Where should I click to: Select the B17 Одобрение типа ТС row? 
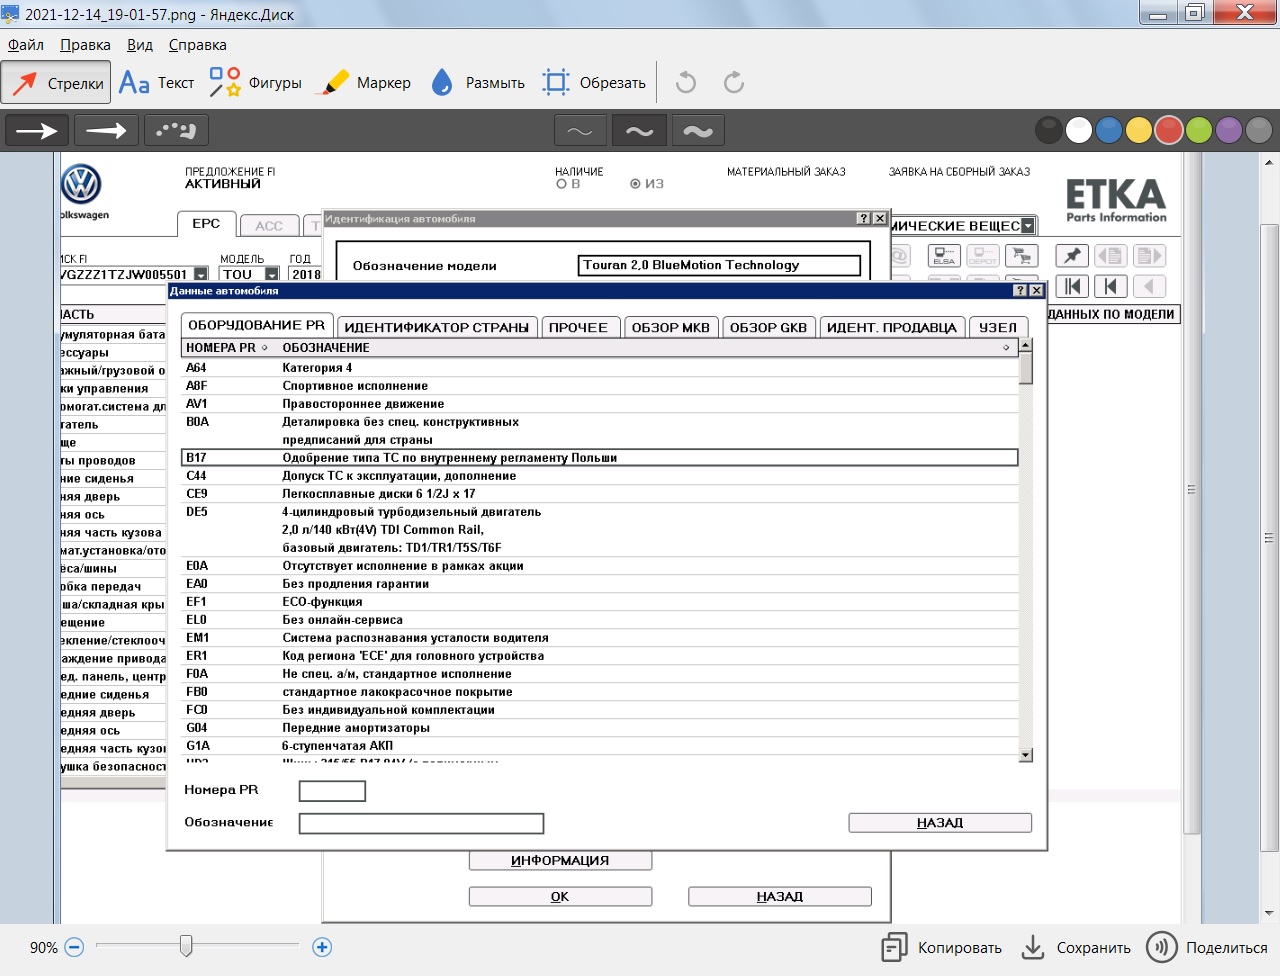(x=600, y=458)
